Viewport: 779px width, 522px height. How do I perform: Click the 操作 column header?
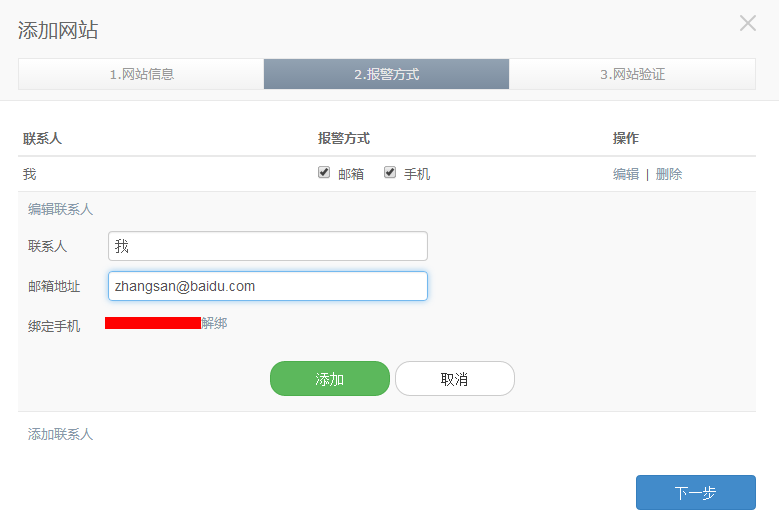(x=625, y=138)
